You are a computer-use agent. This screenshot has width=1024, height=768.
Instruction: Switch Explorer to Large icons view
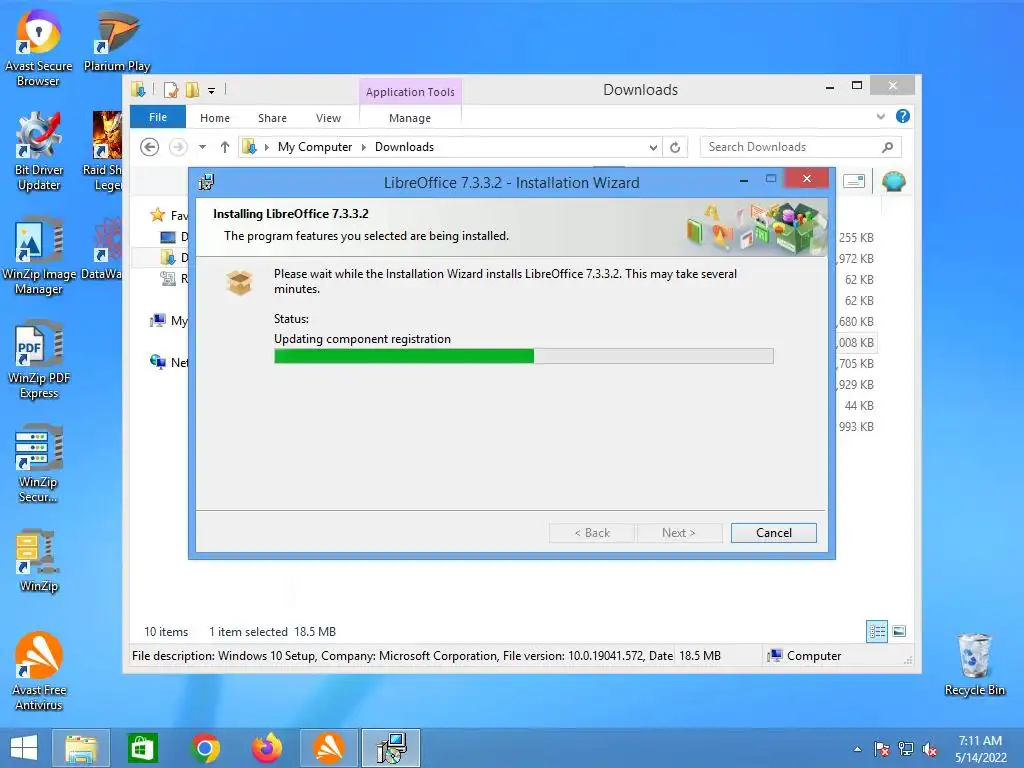click(899, 631)
